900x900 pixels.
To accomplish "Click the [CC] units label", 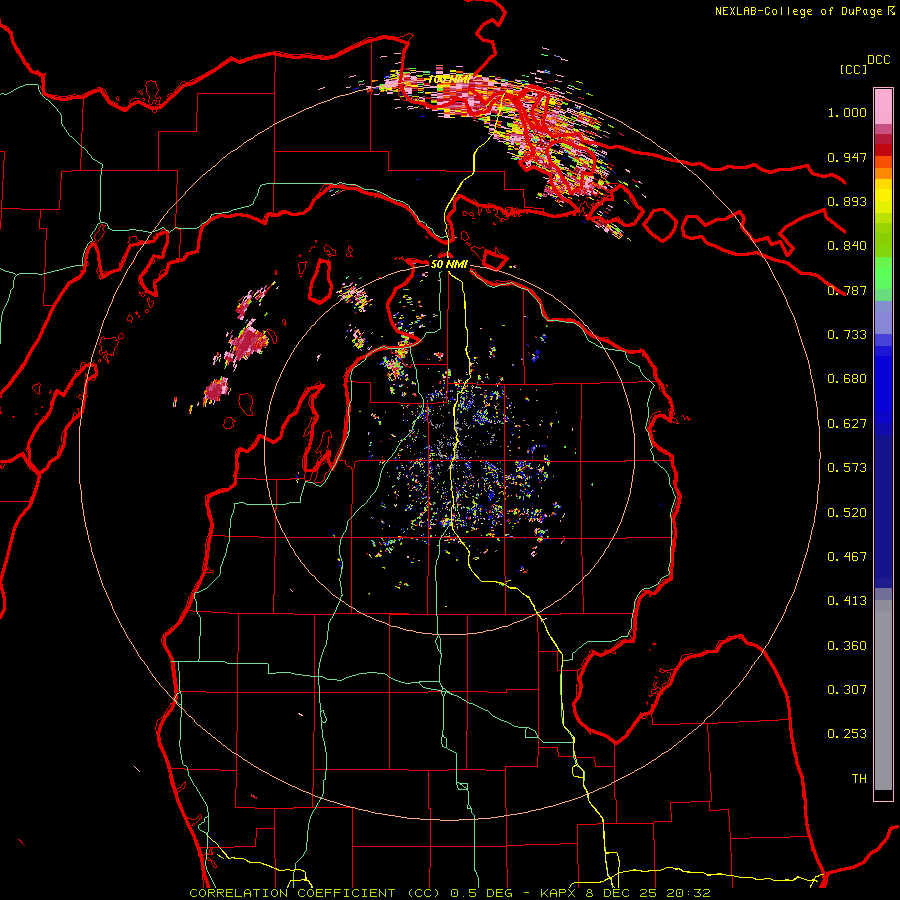I will click(854, 69).
